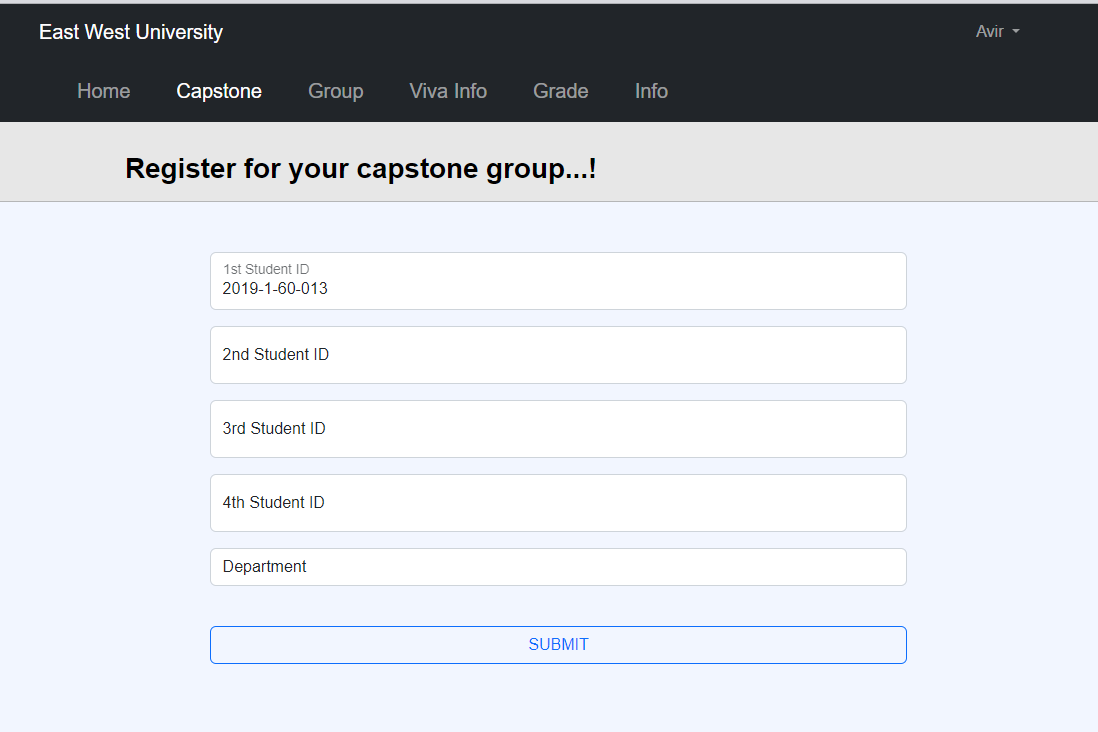
Task: Click the 'Register for your capstone group...!' heading
Action: 361,169
